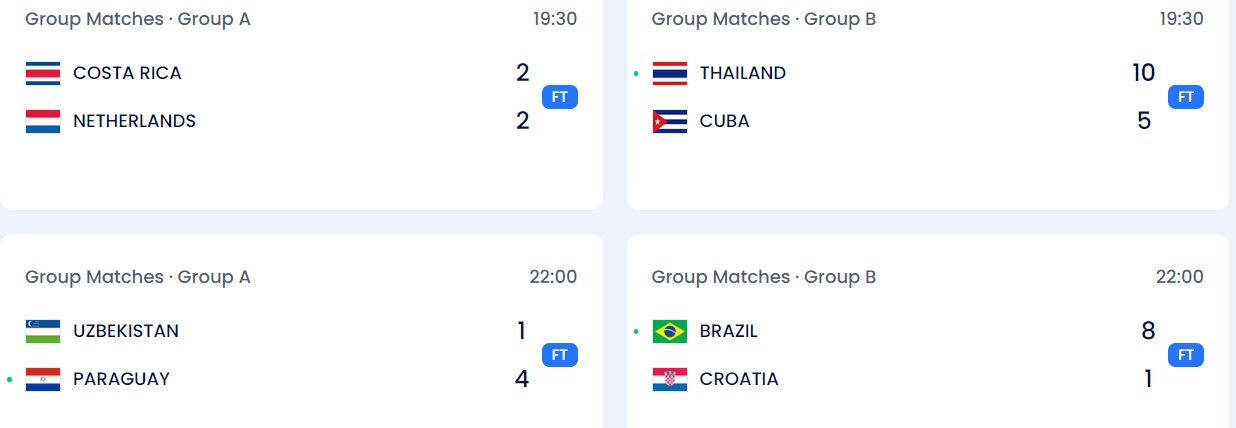Open the BRAZIL team name link
The height and width of the screenshot is (428, 1236).
coord(729,331)
